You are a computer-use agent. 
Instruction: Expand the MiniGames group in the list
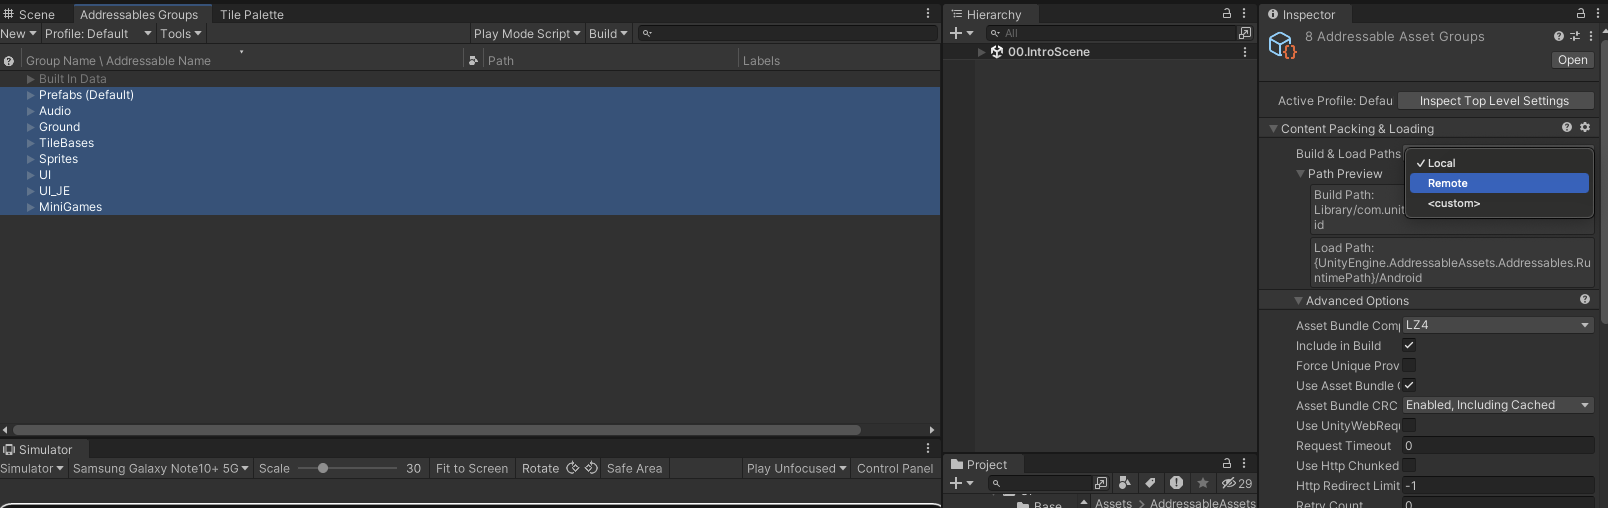pos(31,207)
